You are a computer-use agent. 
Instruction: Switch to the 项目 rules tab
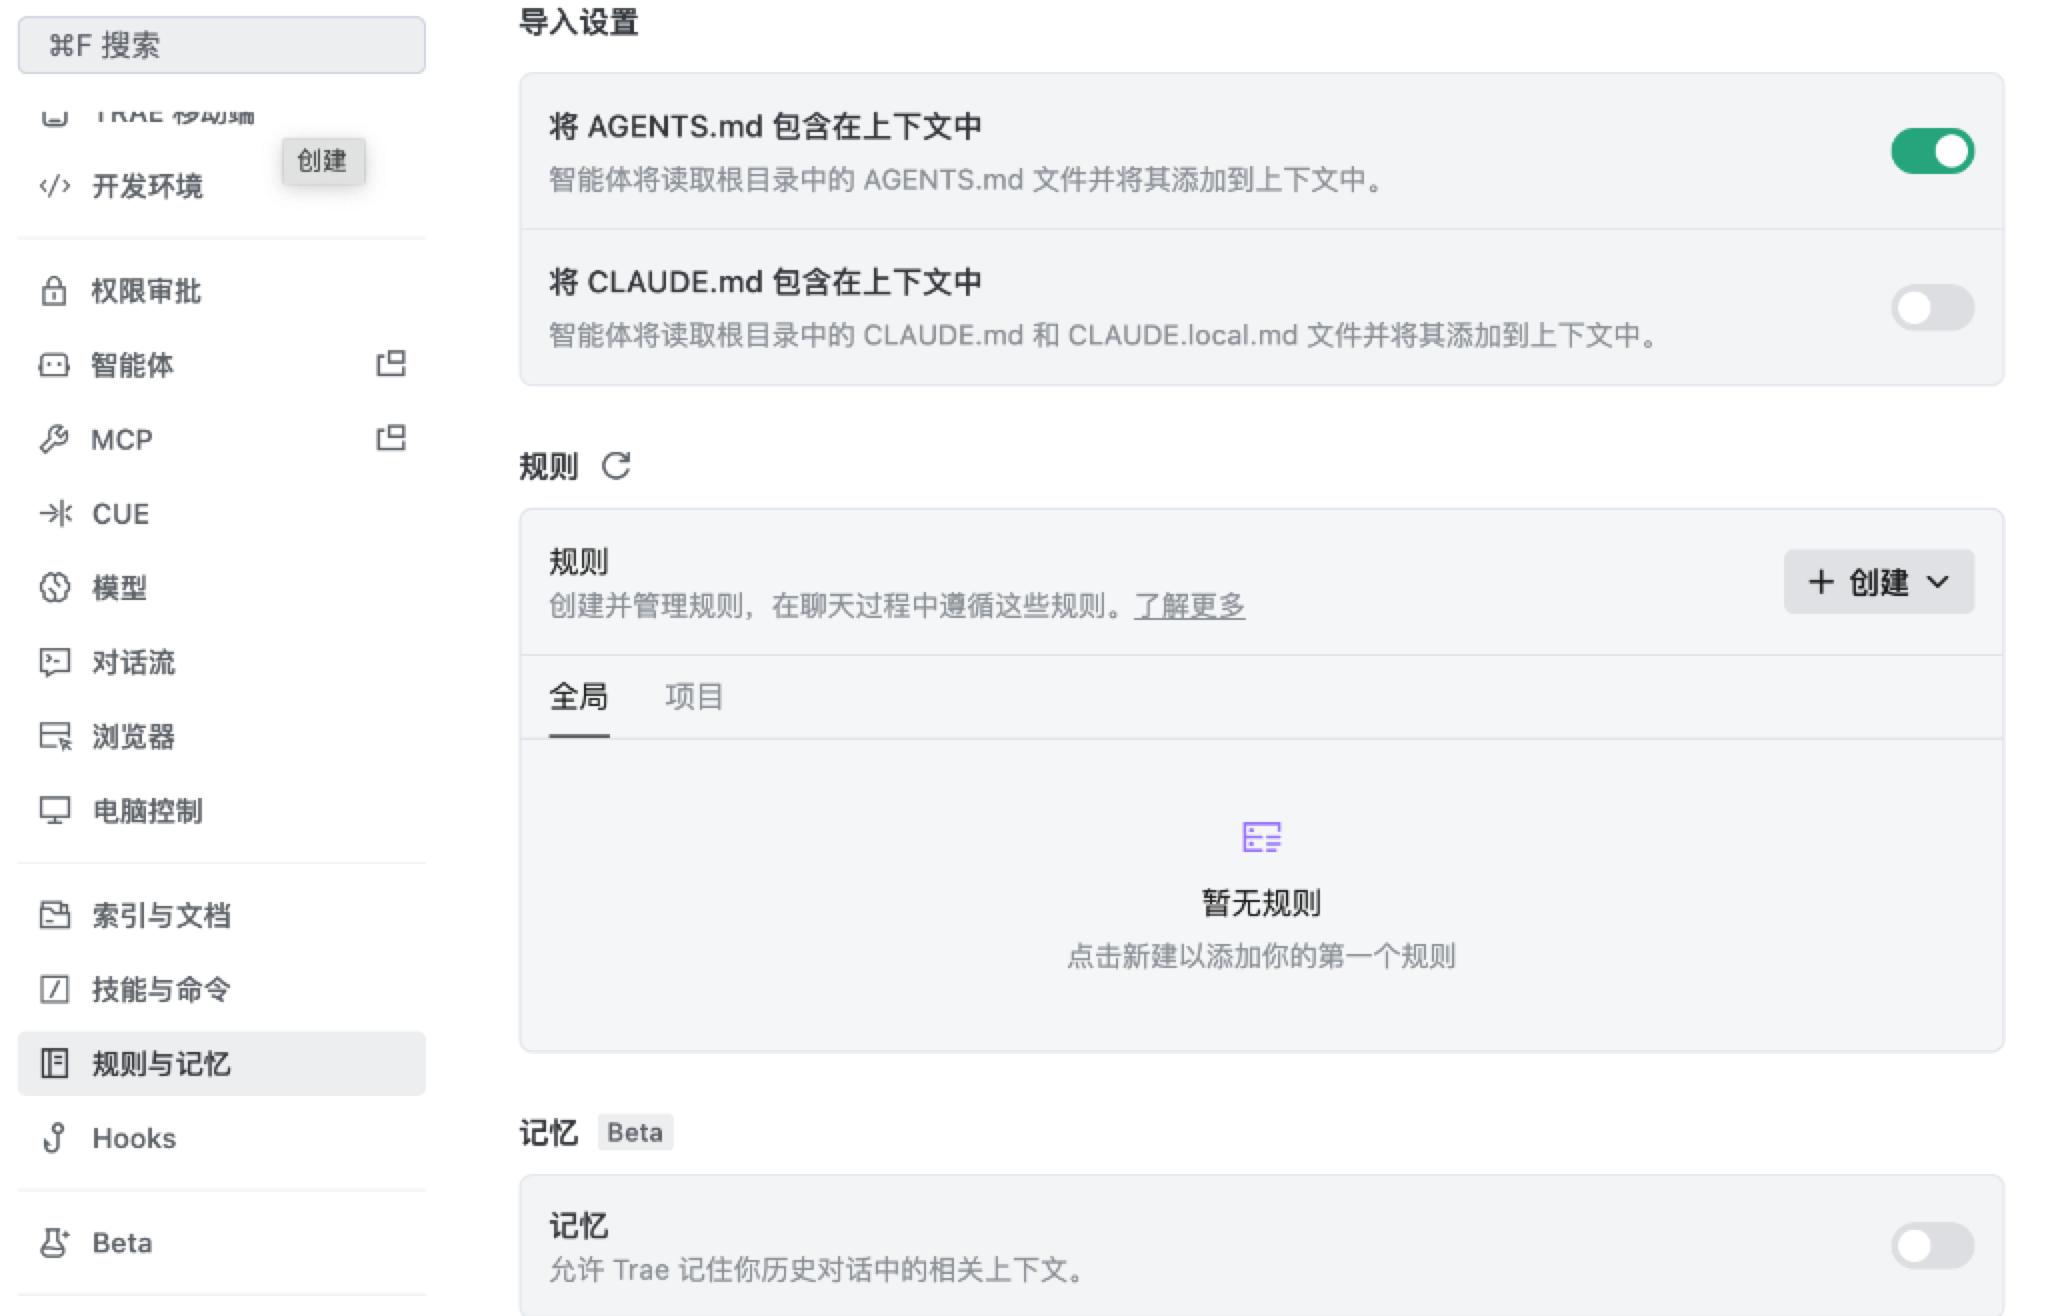[694, 696]
